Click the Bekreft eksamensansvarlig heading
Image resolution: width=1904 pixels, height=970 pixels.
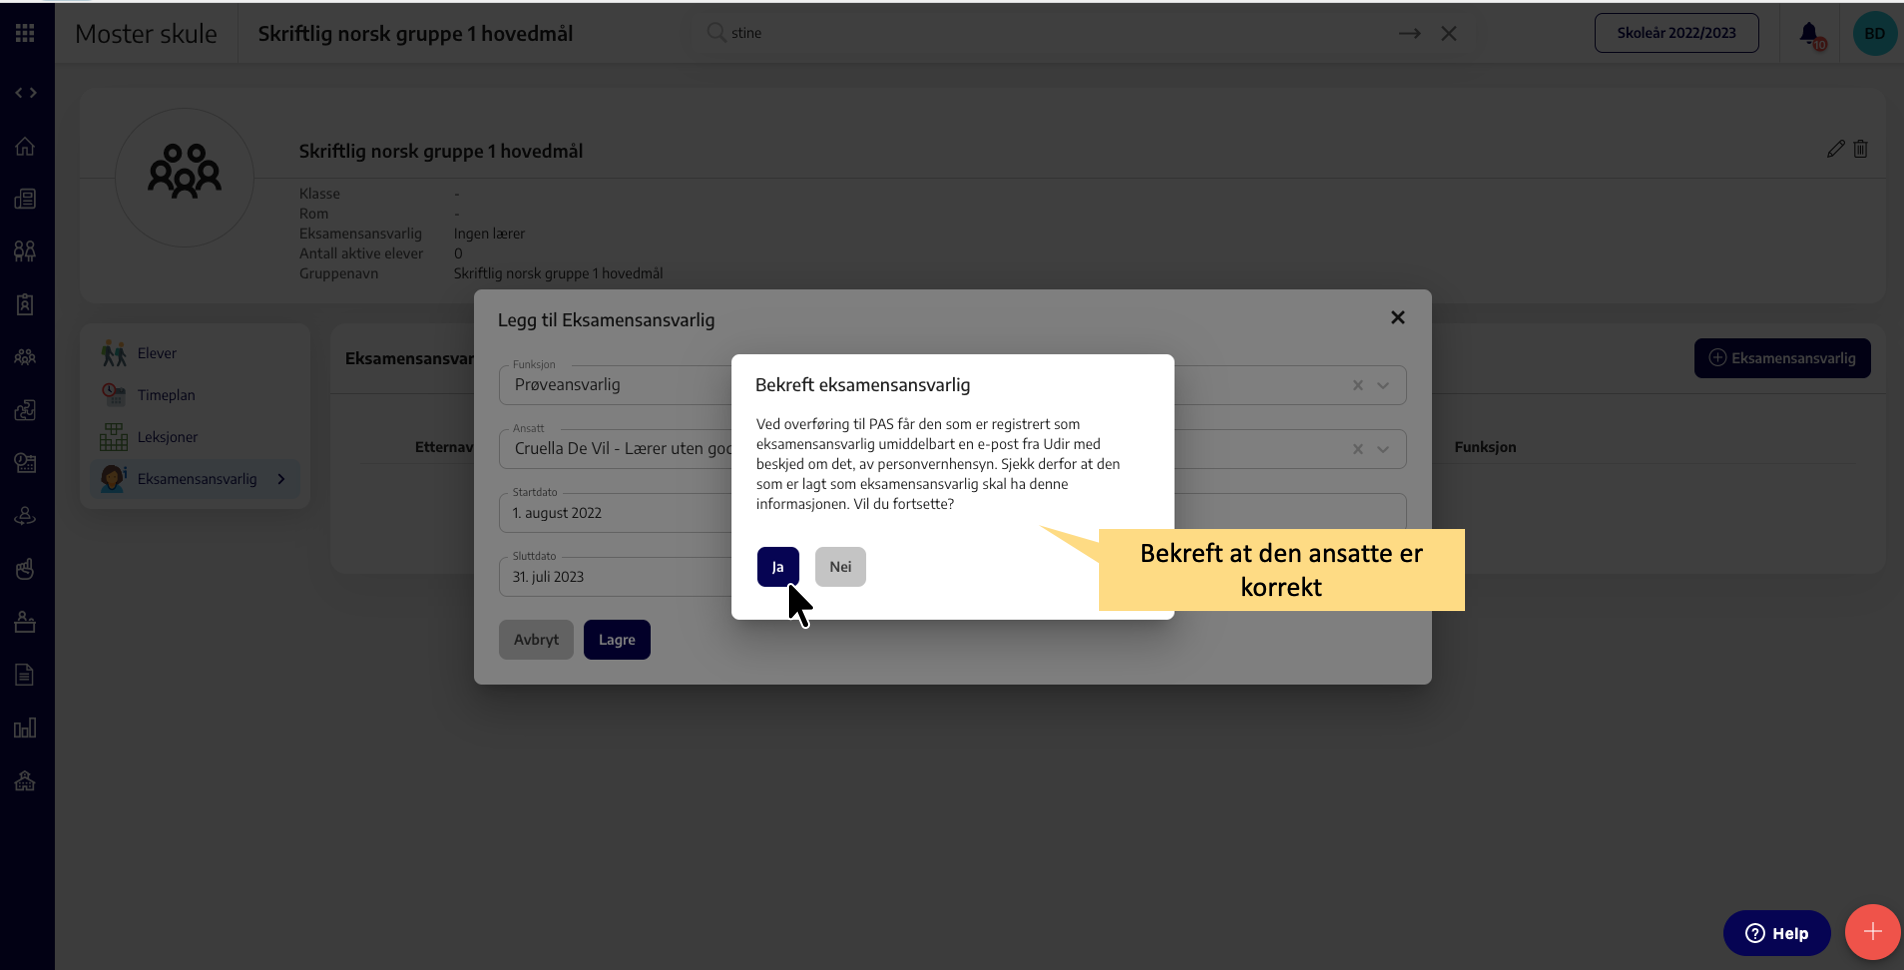(862, 385)
